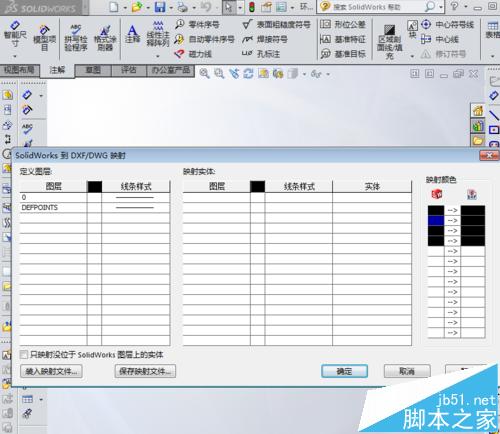Screen dimensions: 500x434
Task: Expand the Save dropdown arrow
Action: click(x=171, y=7)
